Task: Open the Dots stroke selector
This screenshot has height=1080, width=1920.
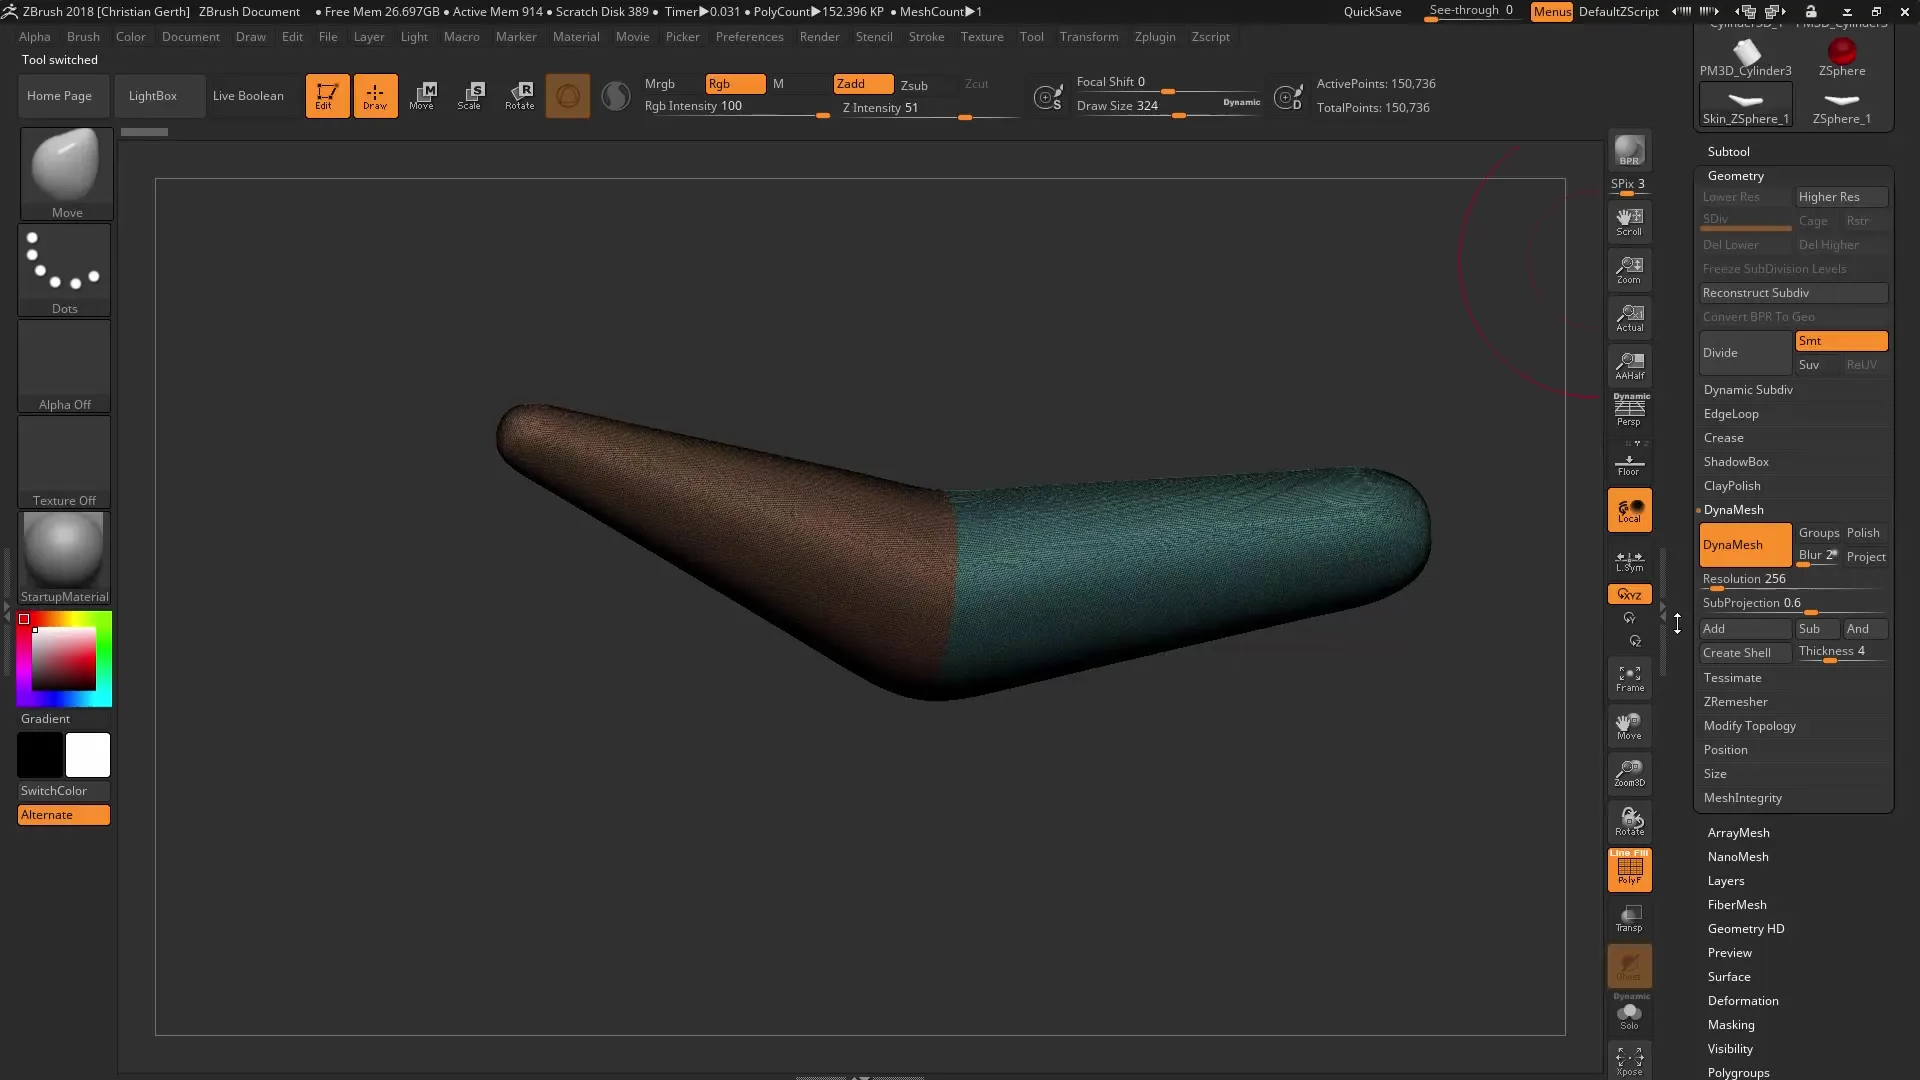Action: click(64, 269)
